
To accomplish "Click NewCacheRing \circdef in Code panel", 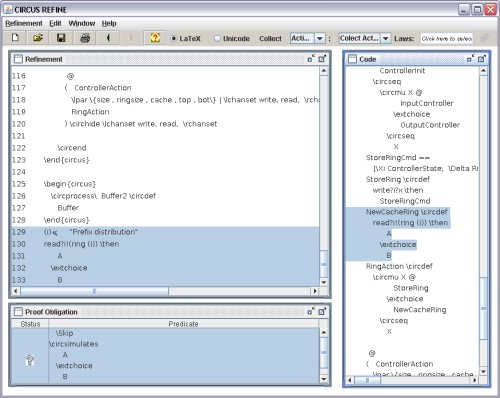I will pyautogui.click(x=407, y=212).
